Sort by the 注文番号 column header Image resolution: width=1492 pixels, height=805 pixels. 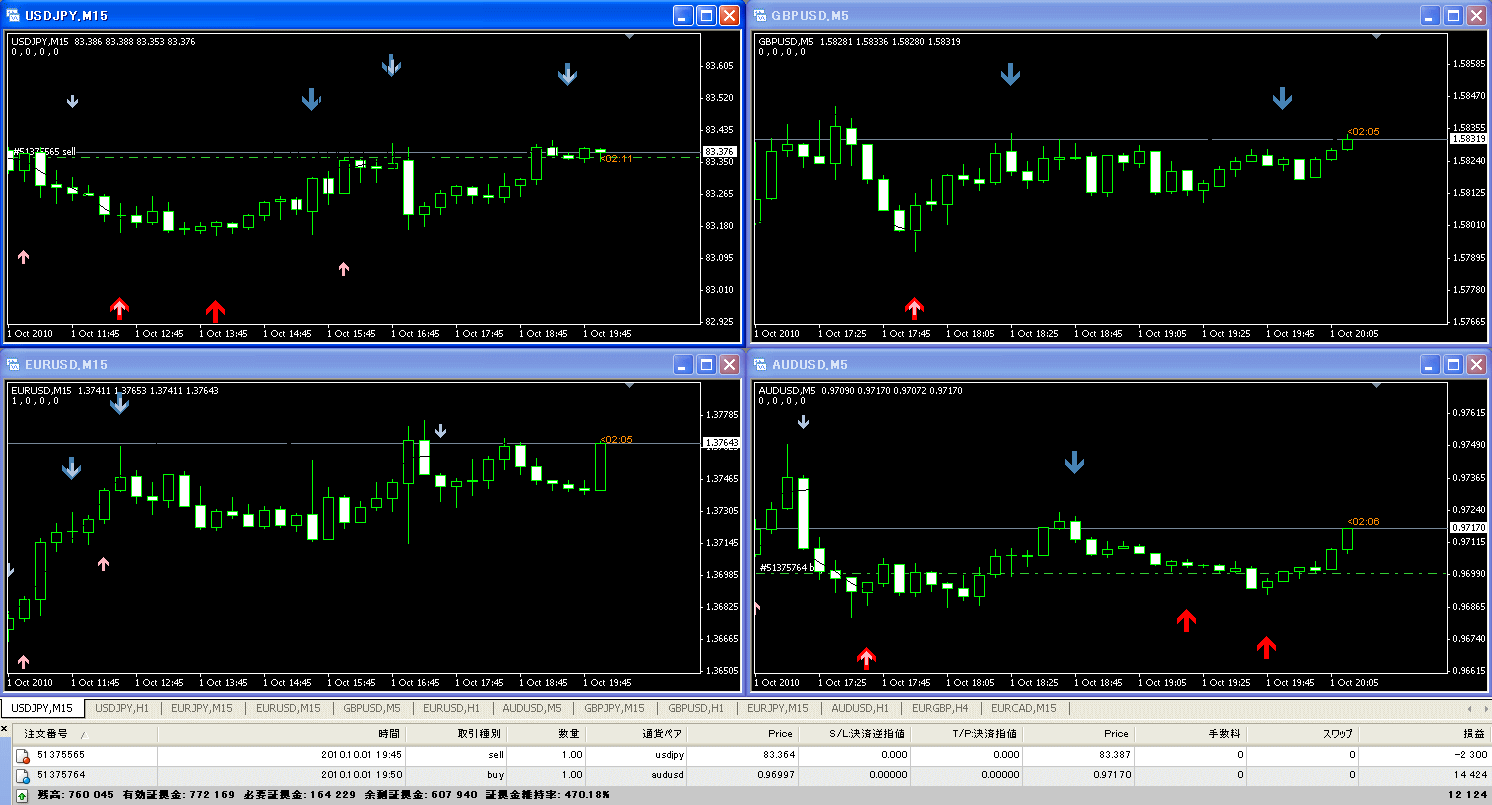click(83, 734)
